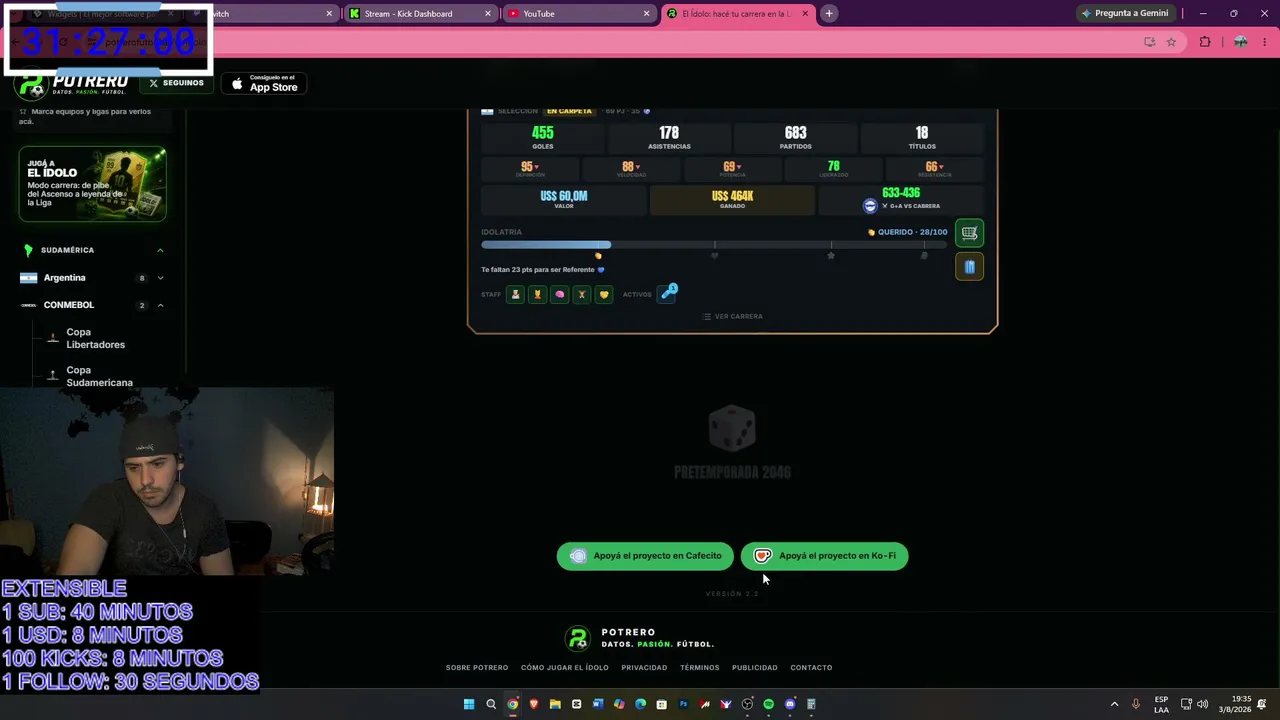The image size is (1280, 720).
Task: Open the El Ídolo career mode banner
Action: 92,184
